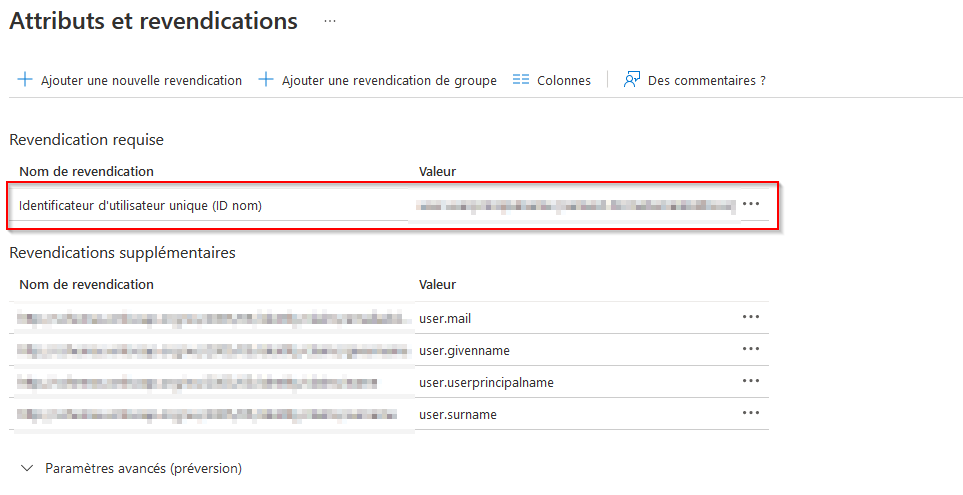Click Ajouter une nouvelle revendication

130,80
